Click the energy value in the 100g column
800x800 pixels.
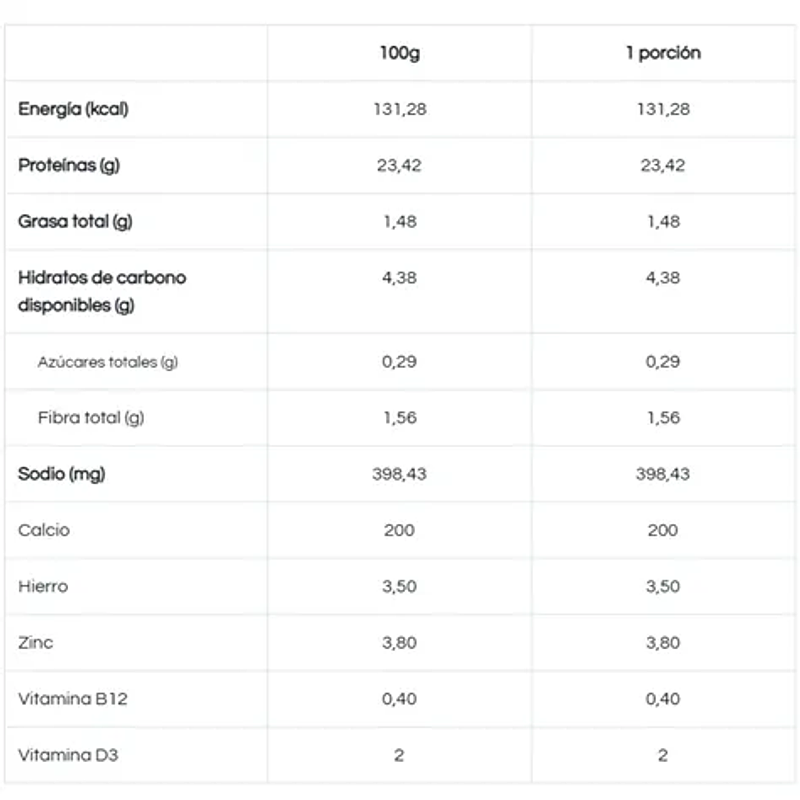(399, 109)
